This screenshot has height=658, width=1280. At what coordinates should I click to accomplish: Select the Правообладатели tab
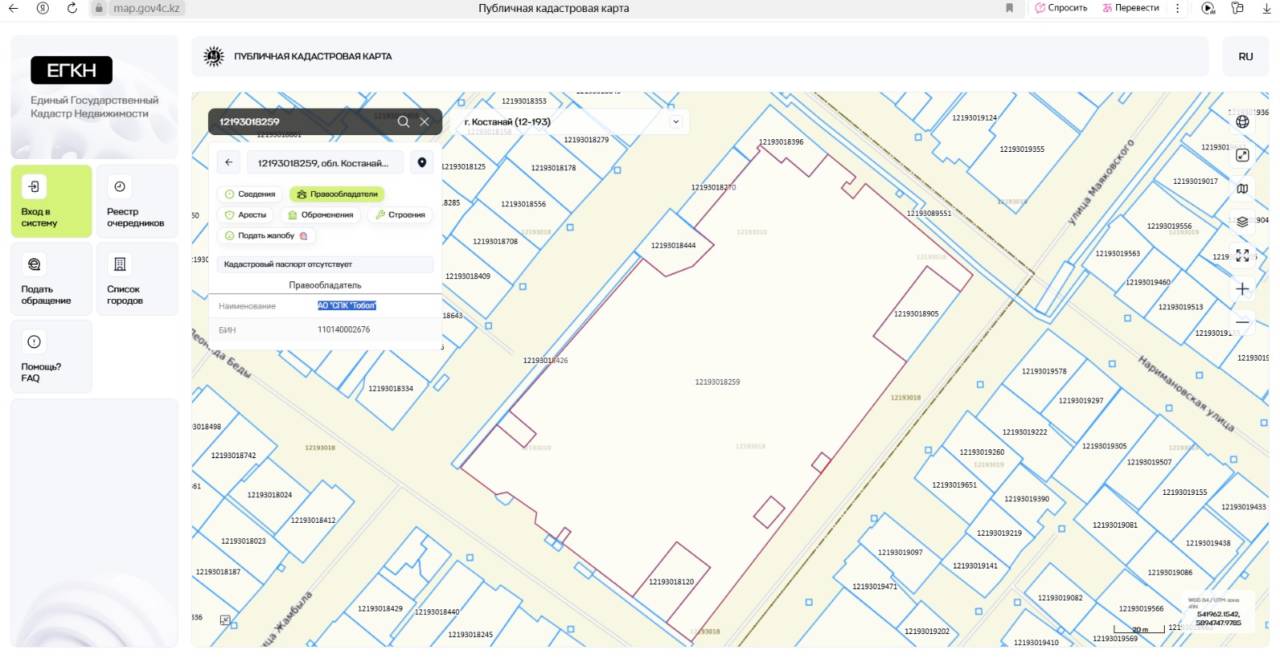pyautogui.click(x=337, y=194)
